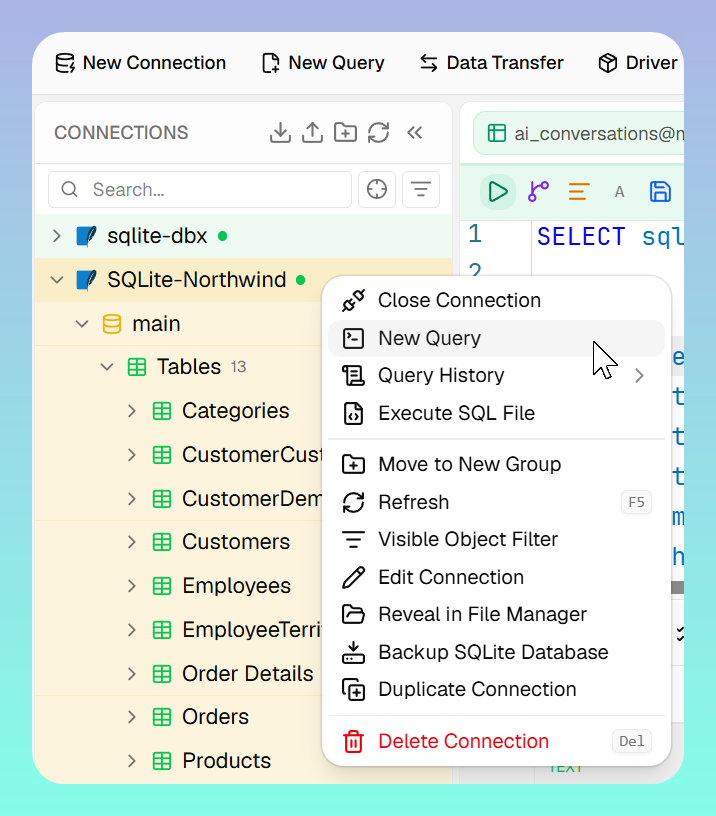716x816 pixels.
Task: Click the New Connection toolbar button
Action: click(140, 63)
